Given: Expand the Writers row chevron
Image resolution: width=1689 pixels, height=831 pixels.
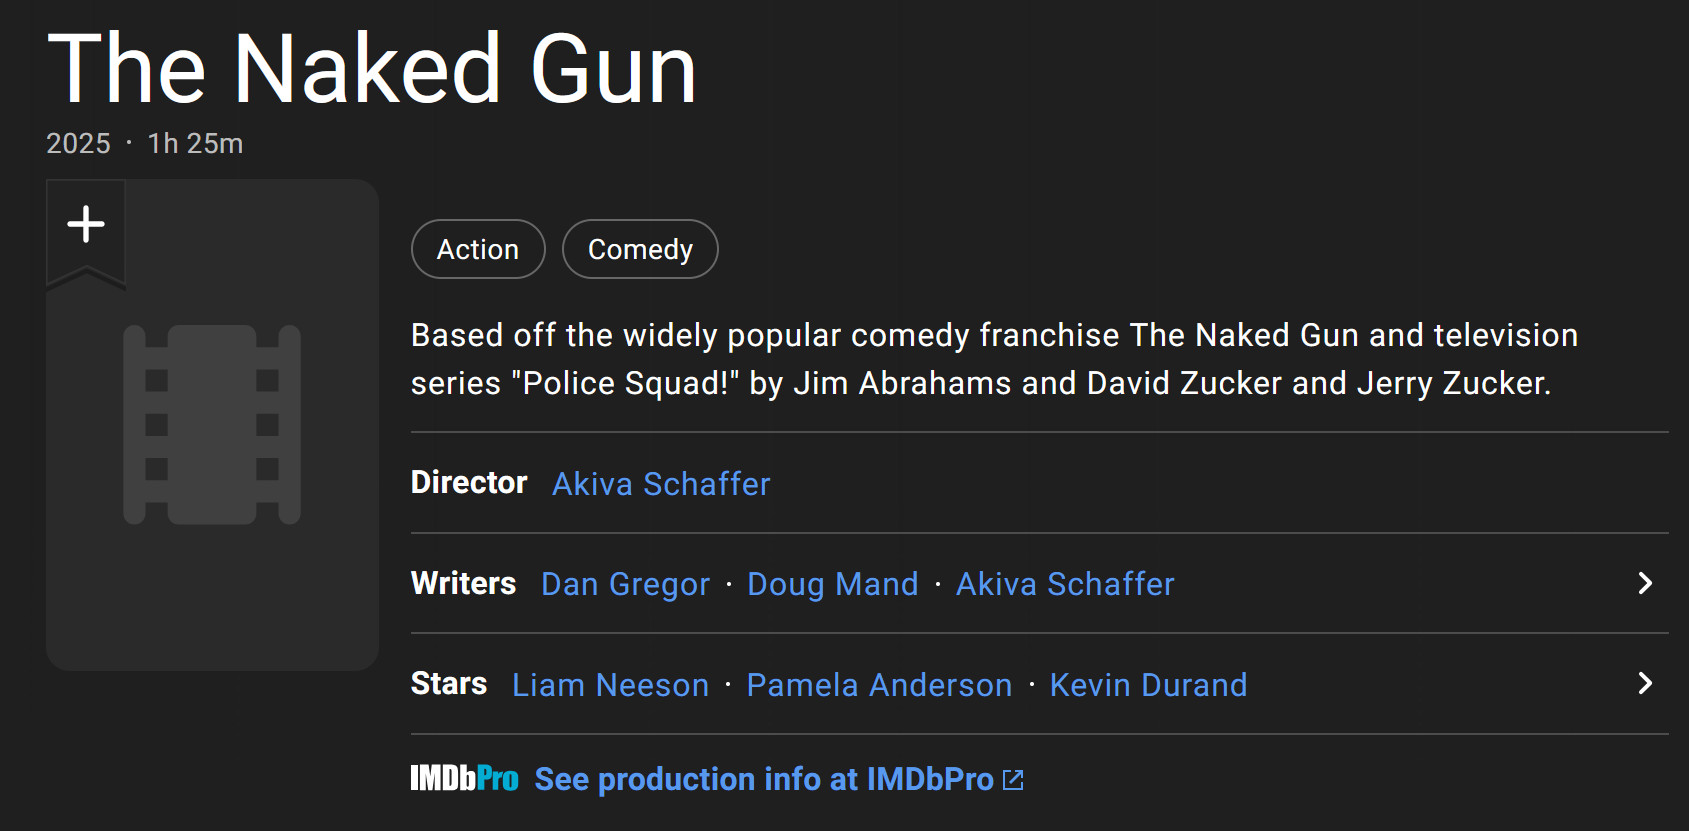Looking at the screenshot, I should pyautogui.click(x=1645, y=583).
